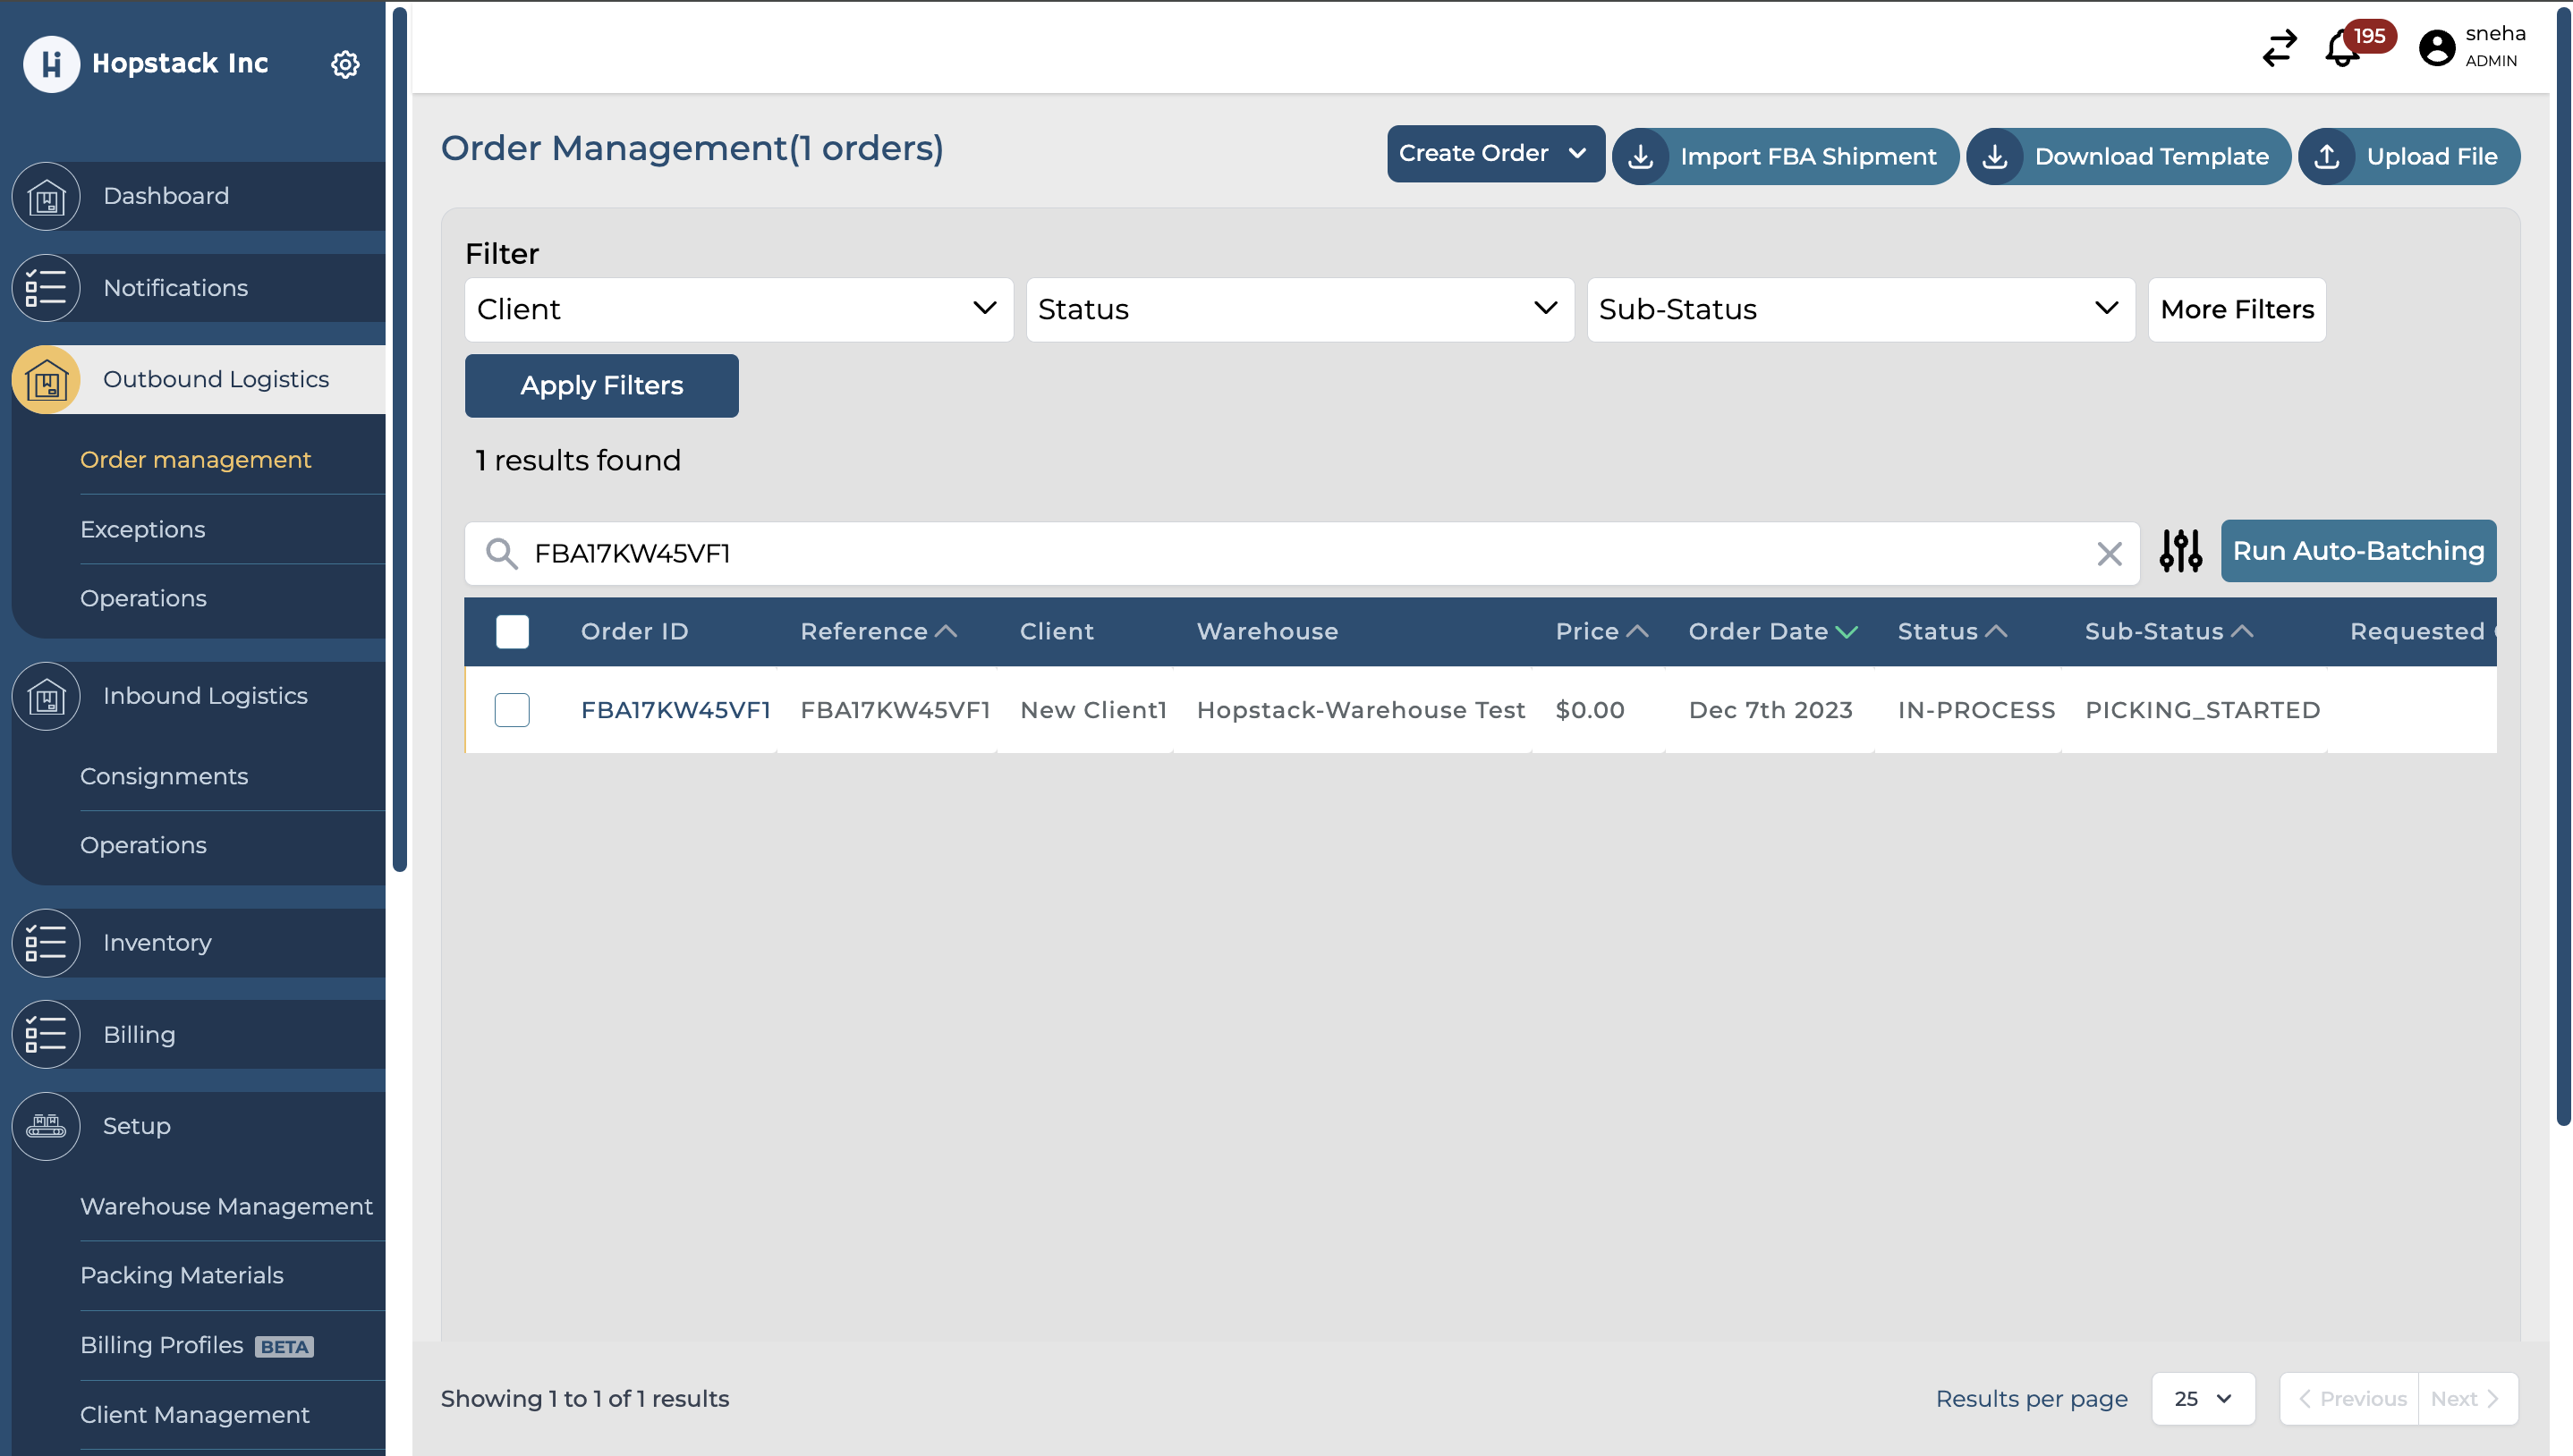Click the sidebar vertical scrollbar
The height and width of the screenshot is (1456, 2573).
[399, 440]
